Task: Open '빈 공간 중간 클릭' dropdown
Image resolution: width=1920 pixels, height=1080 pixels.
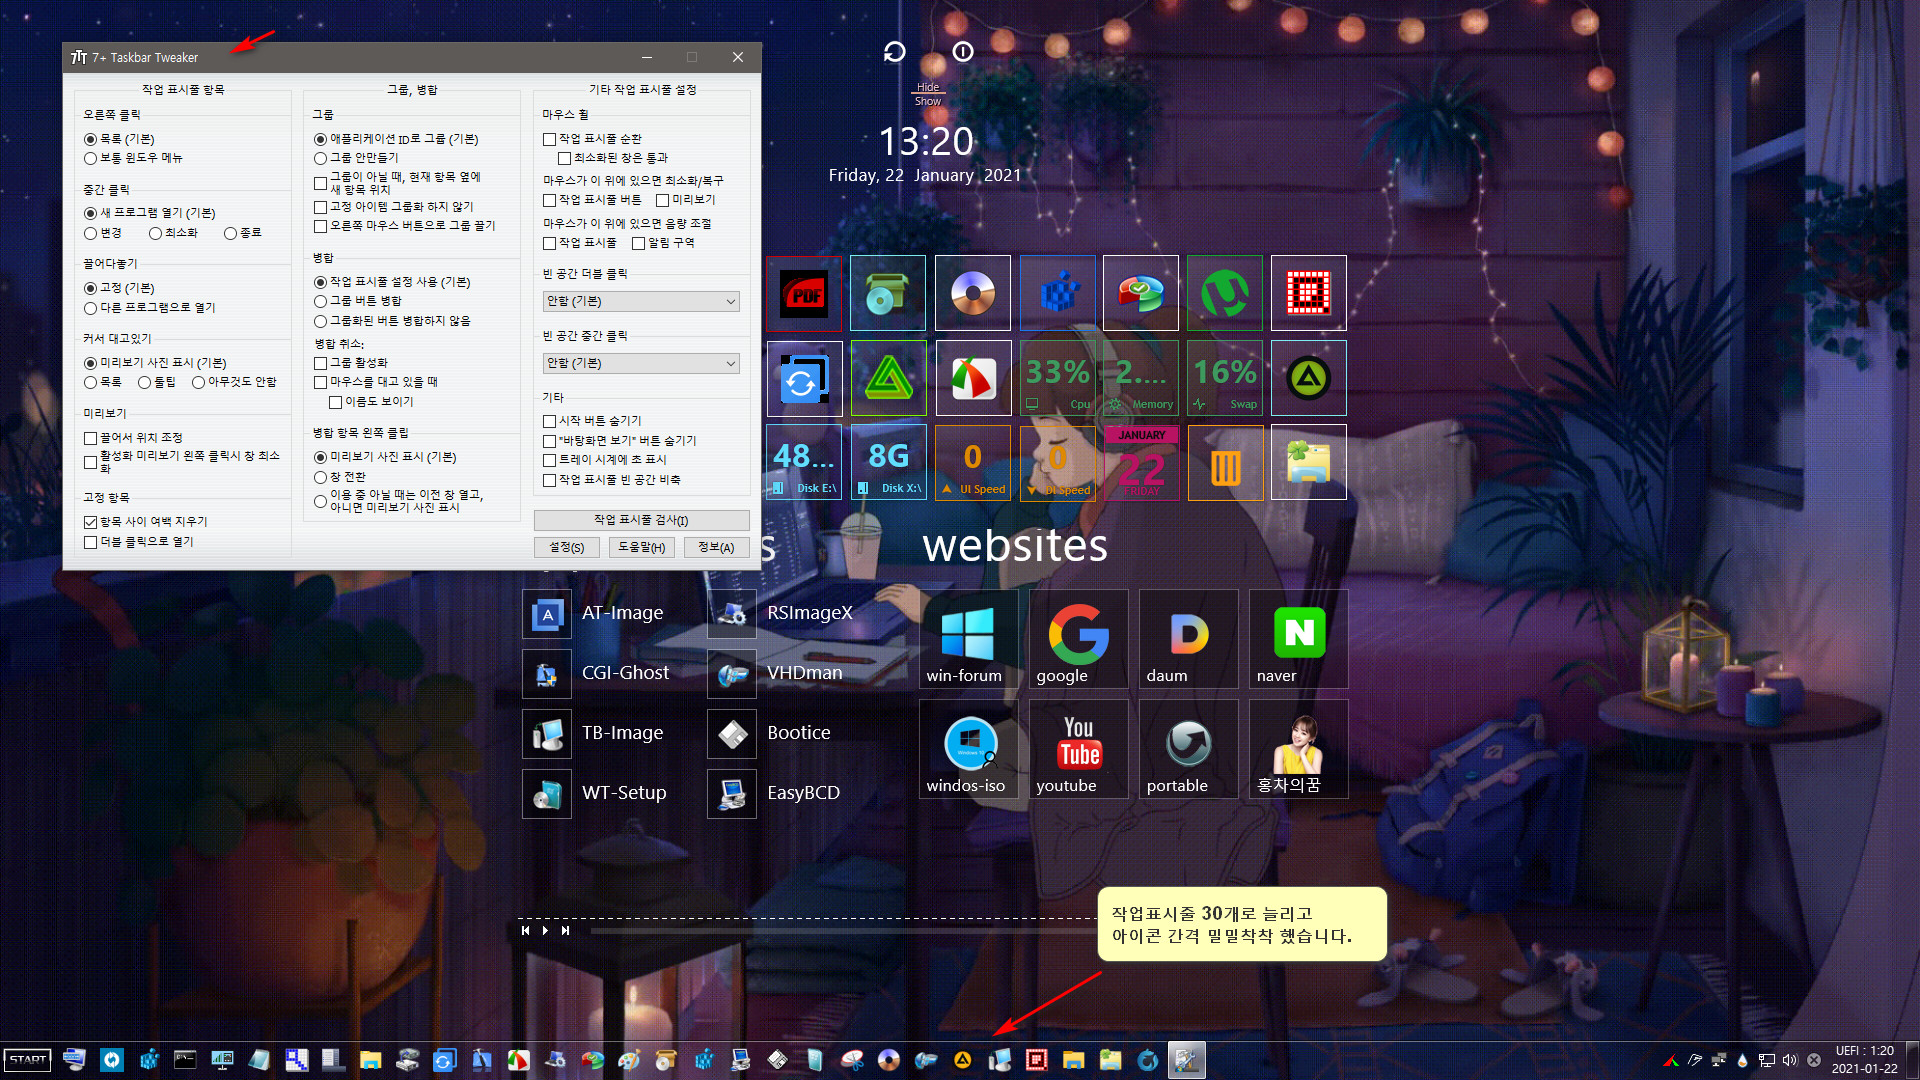Action: [641, 363]
